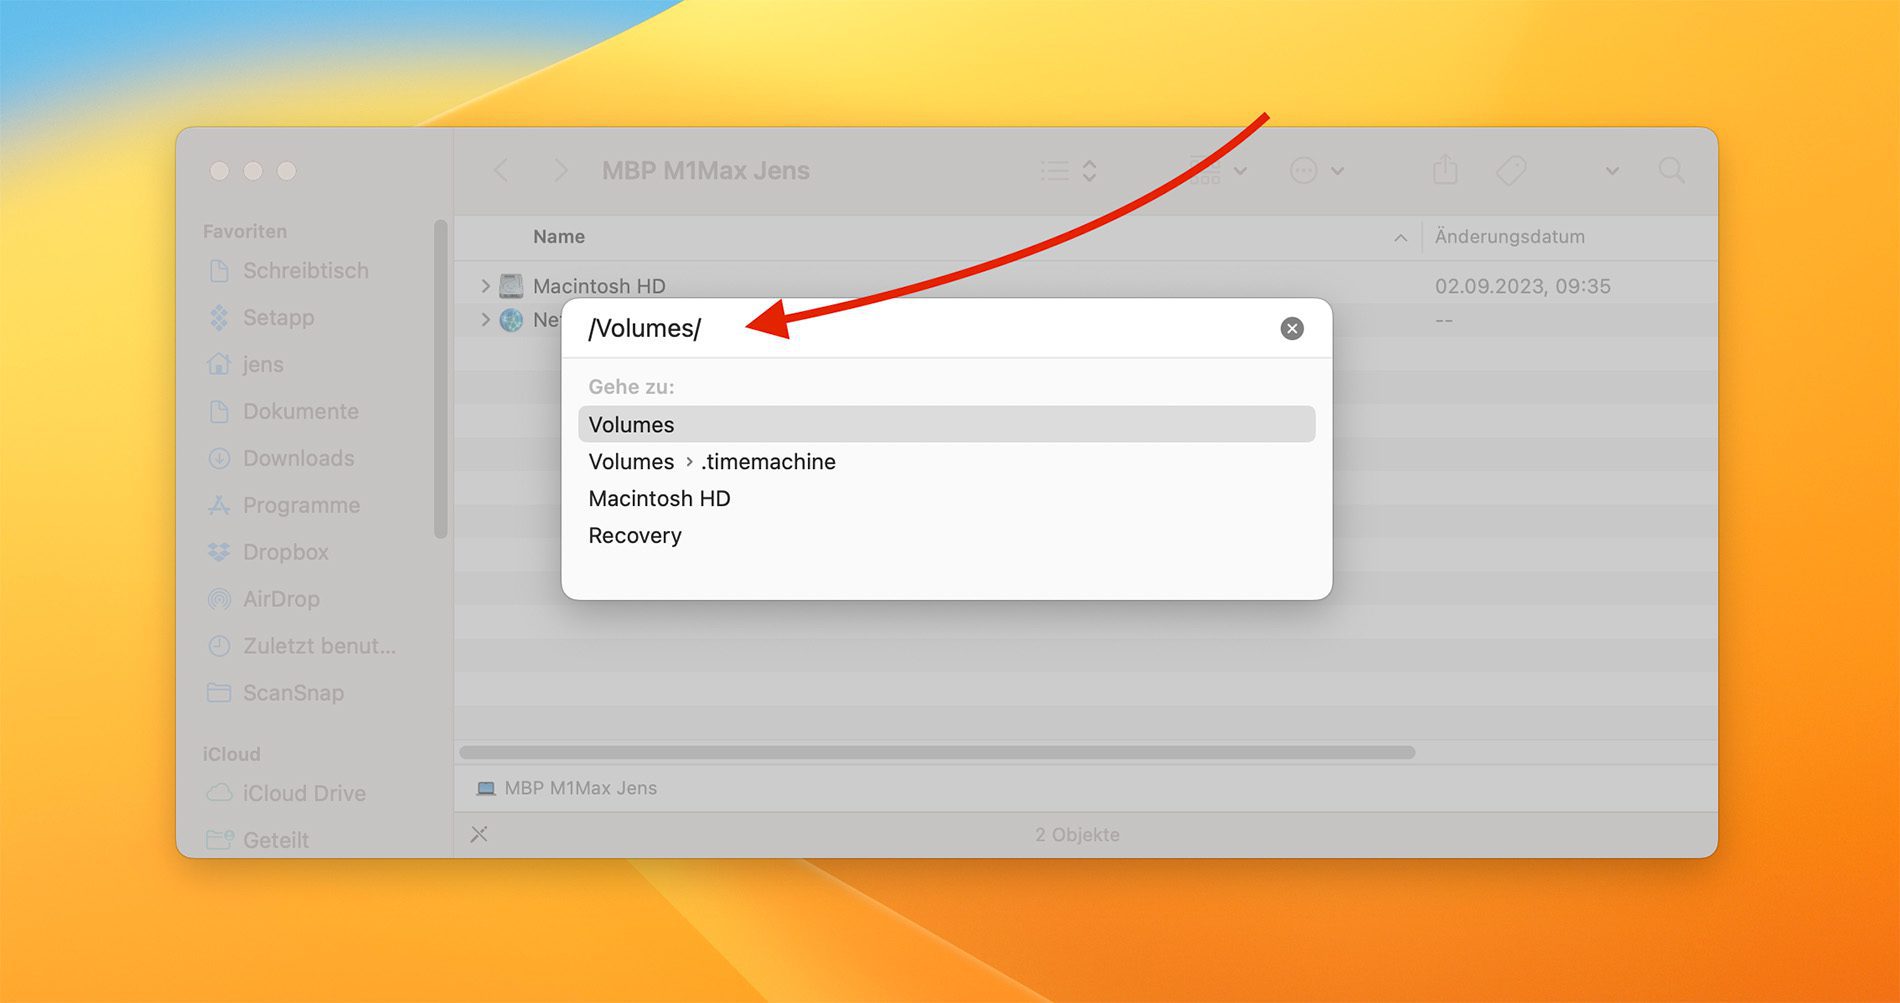Screen dimensions: 1900x1003
Task: Click the Finder forward navigation arrow
Action: (x=560, y=171)
